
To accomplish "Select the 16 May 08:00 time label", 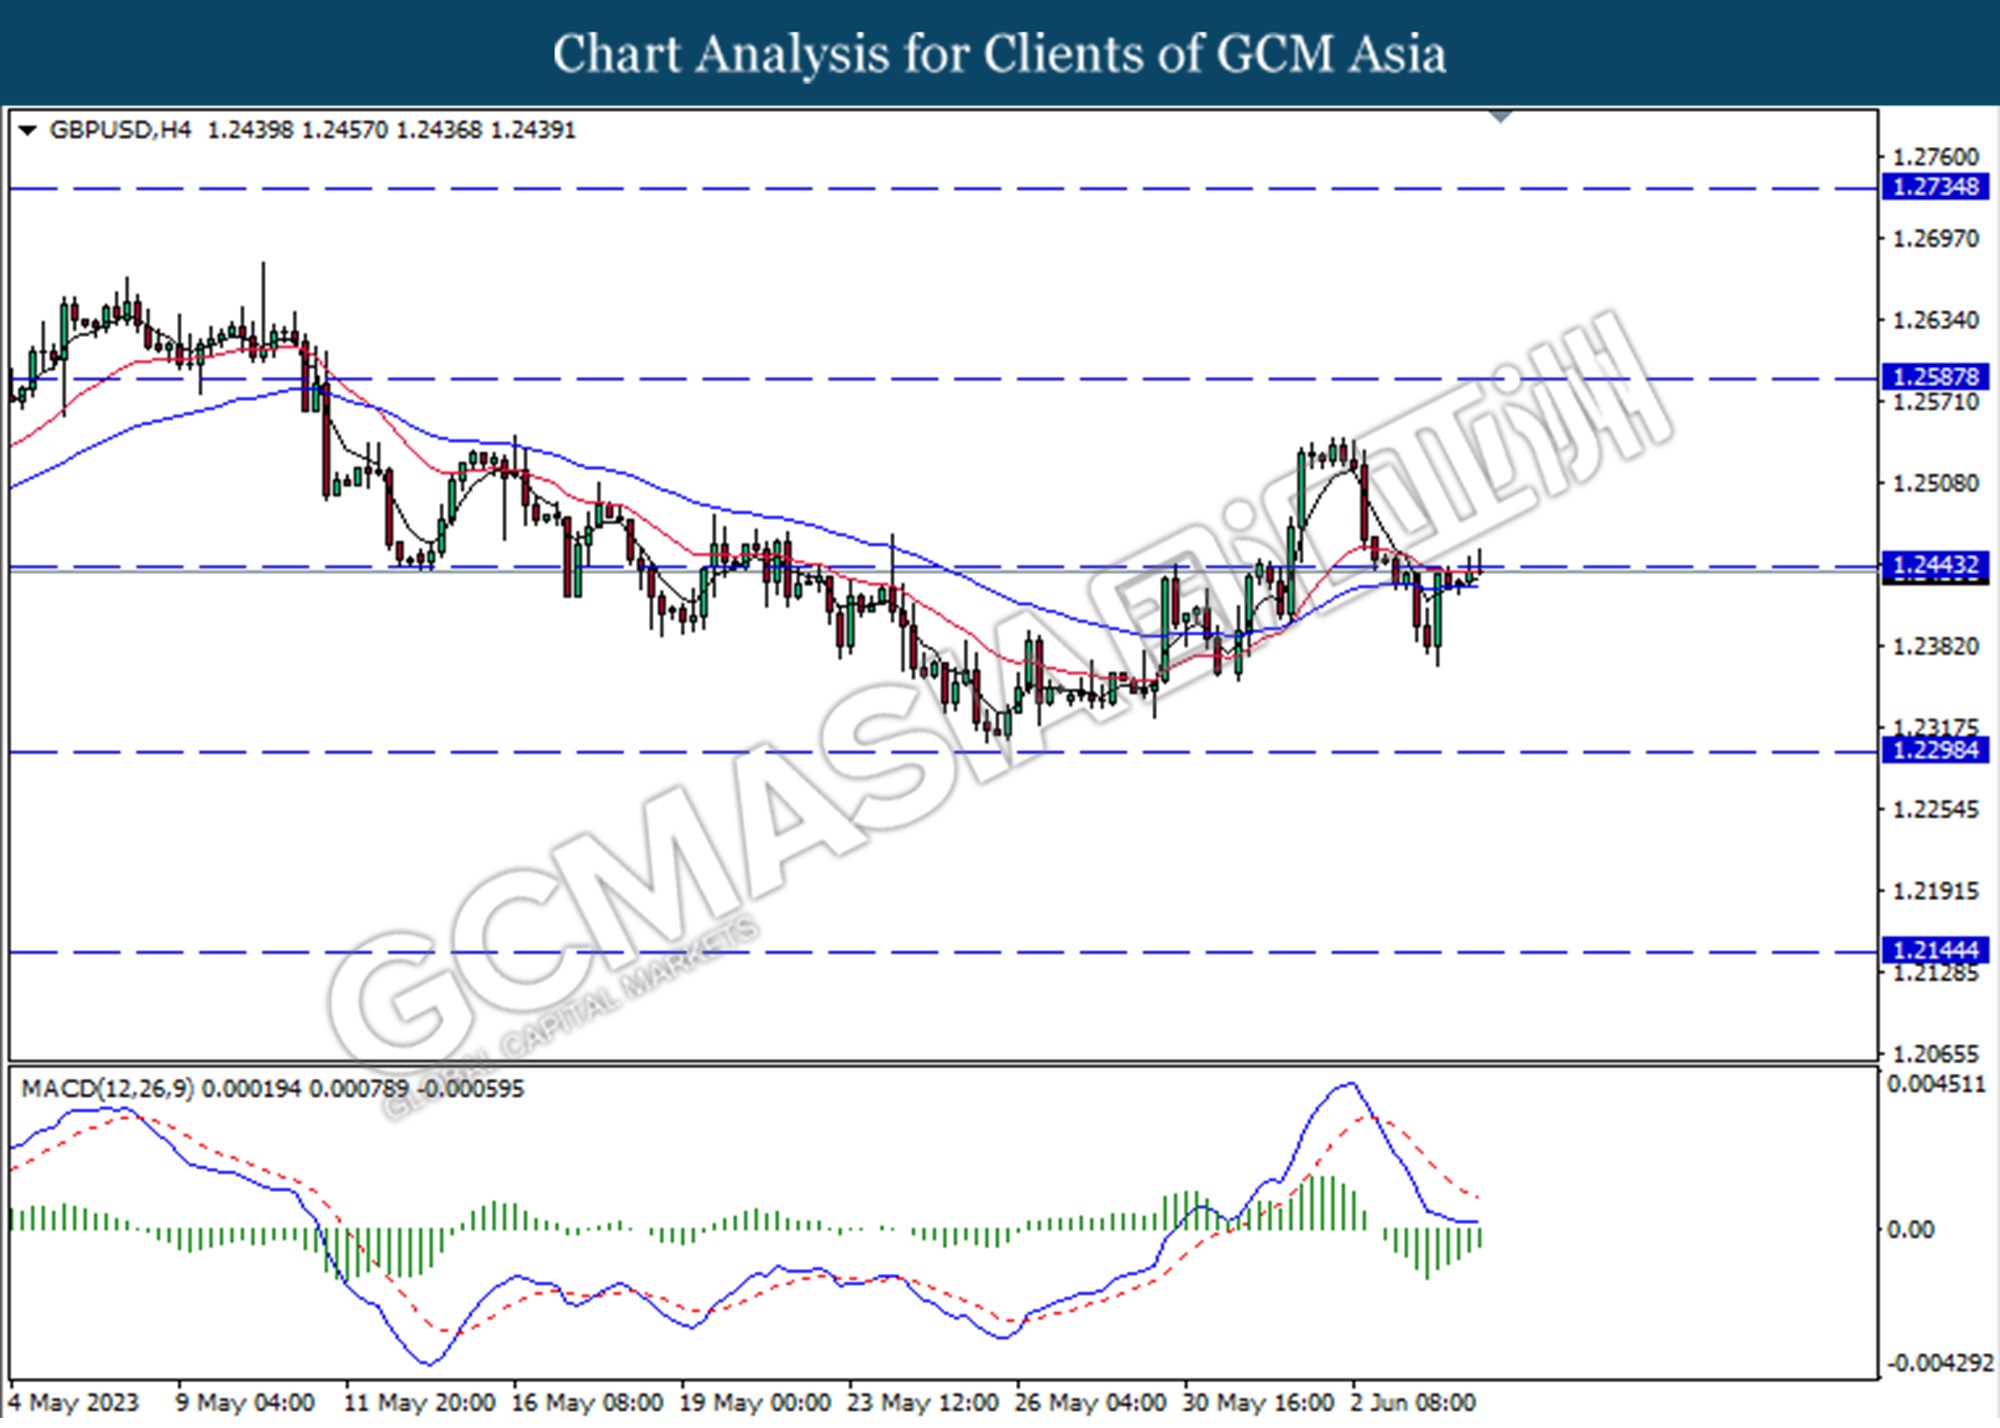I will (587, 1403).
